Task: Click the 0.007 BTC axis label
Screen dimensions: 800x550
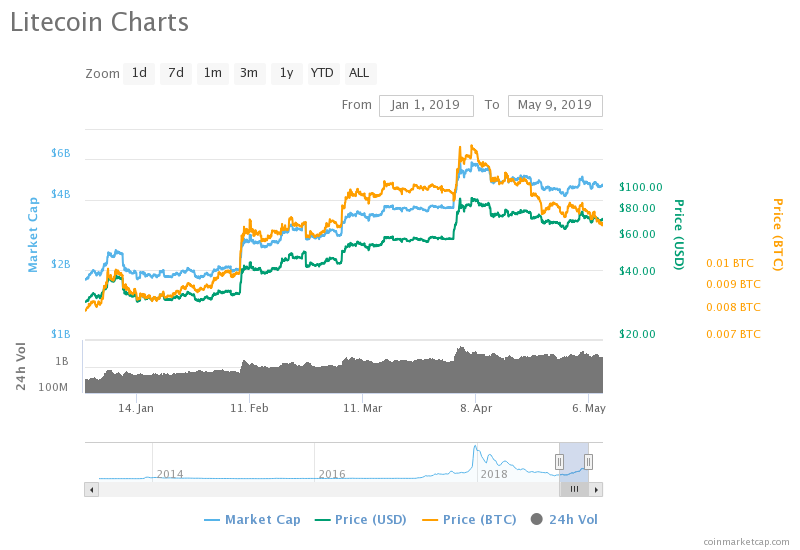Action: (733, 335)
